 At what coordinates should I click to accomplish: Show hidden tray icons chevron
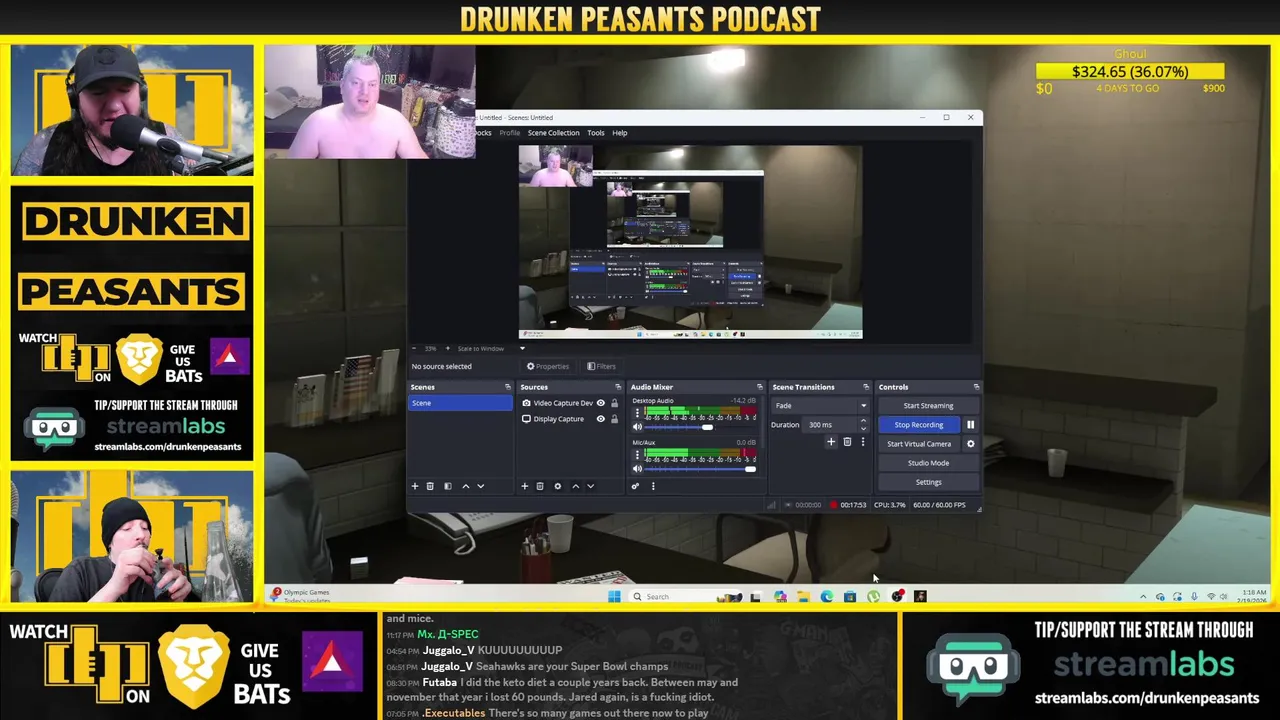1143,597
